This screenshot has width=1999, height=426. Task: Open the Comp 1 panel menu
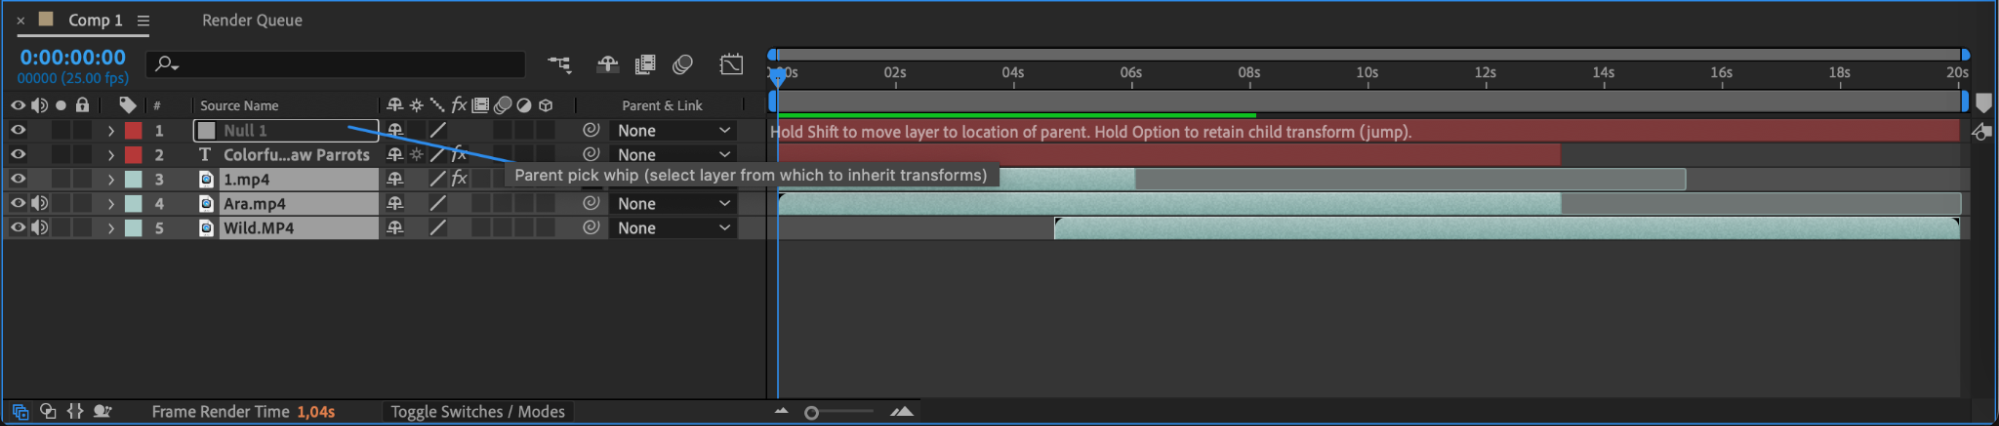[x=143, y=20]
